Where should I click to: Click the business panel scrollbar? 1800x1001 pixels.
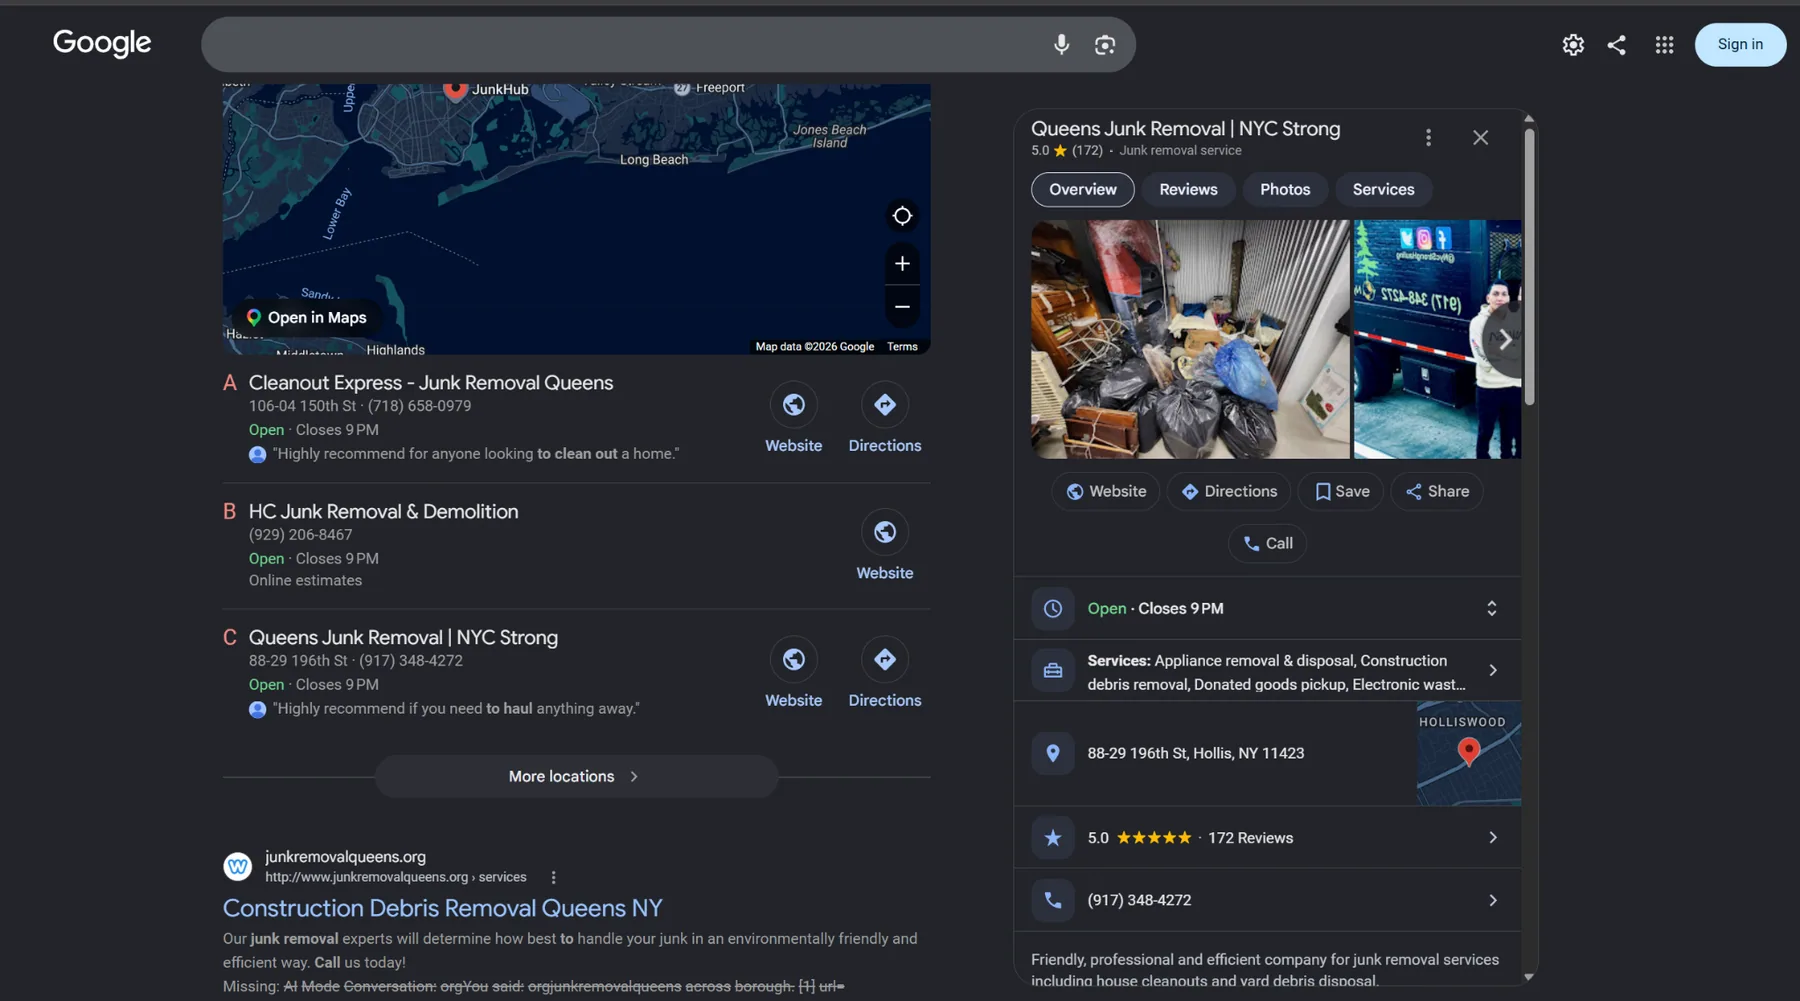pyautogui.click(x=1529, y=265)
